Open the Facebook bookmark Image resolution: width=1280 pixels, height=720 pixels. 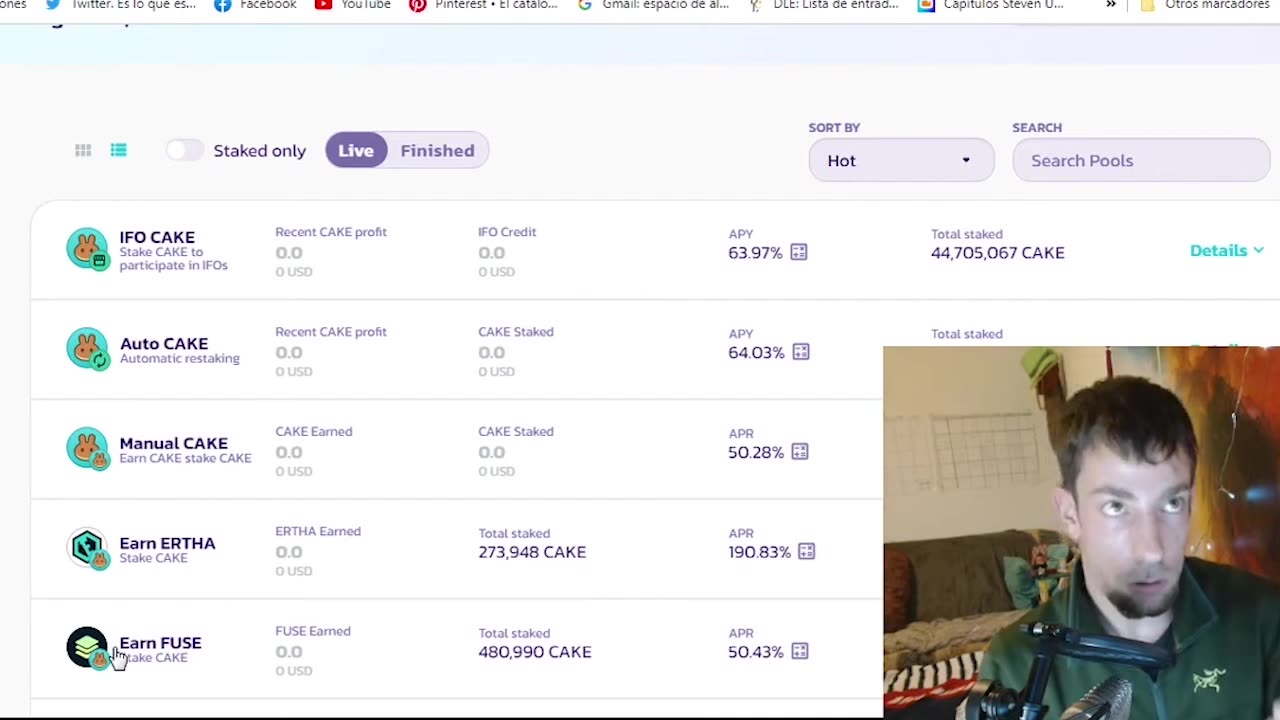coord(256,5)
